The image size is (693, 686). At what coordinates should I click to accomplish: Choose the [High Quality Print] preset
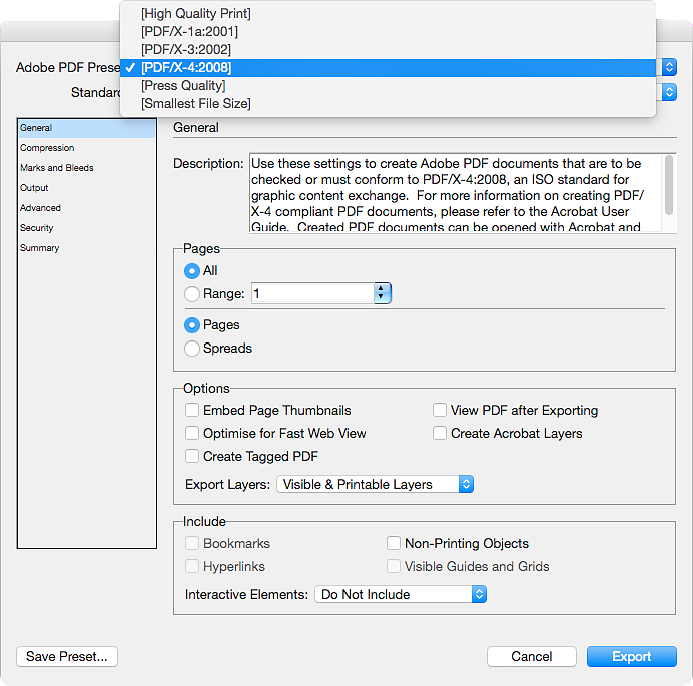(388, 14)
